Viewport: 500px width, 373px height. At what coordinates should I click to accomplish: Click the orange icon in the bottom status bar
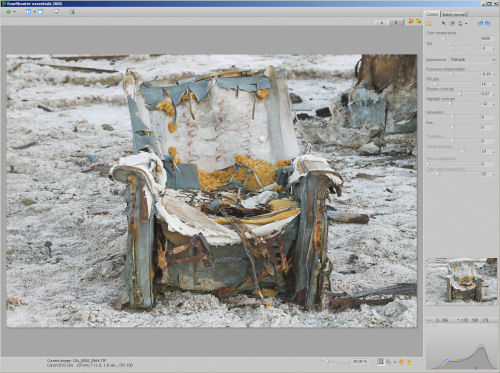[401, 362]
